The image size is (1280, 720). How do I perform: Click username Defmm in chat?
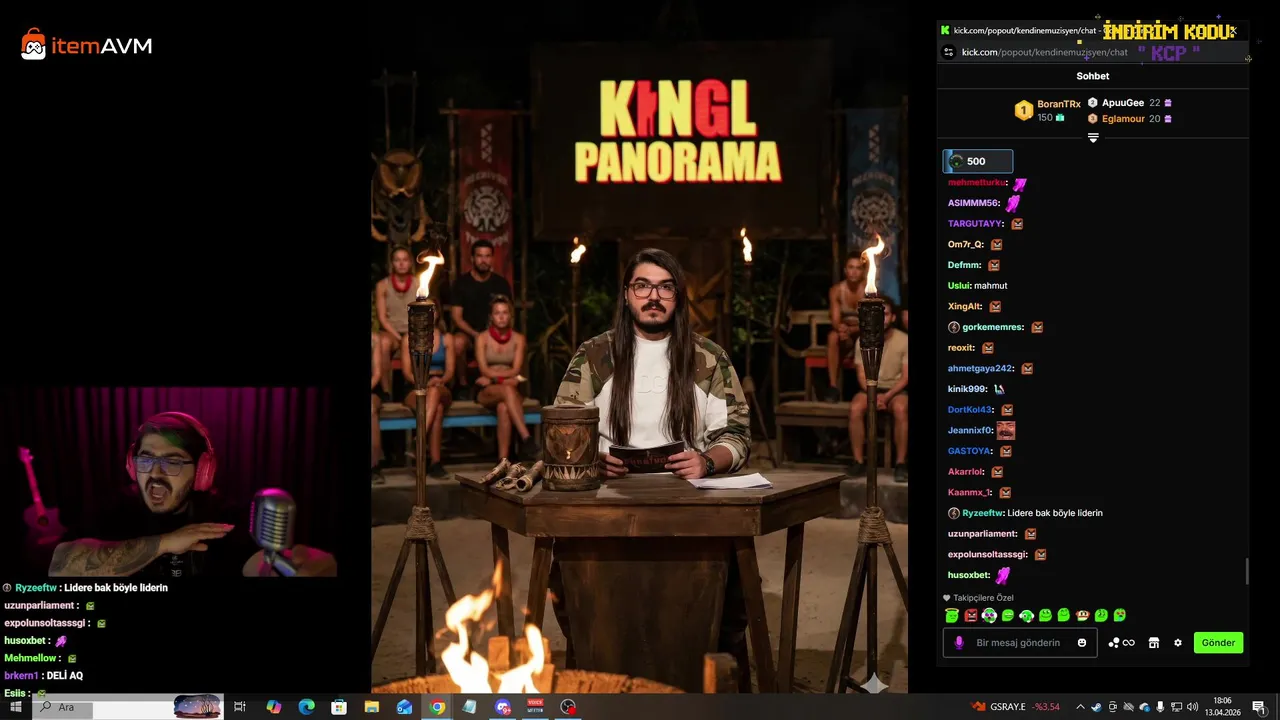pos(964,265)
